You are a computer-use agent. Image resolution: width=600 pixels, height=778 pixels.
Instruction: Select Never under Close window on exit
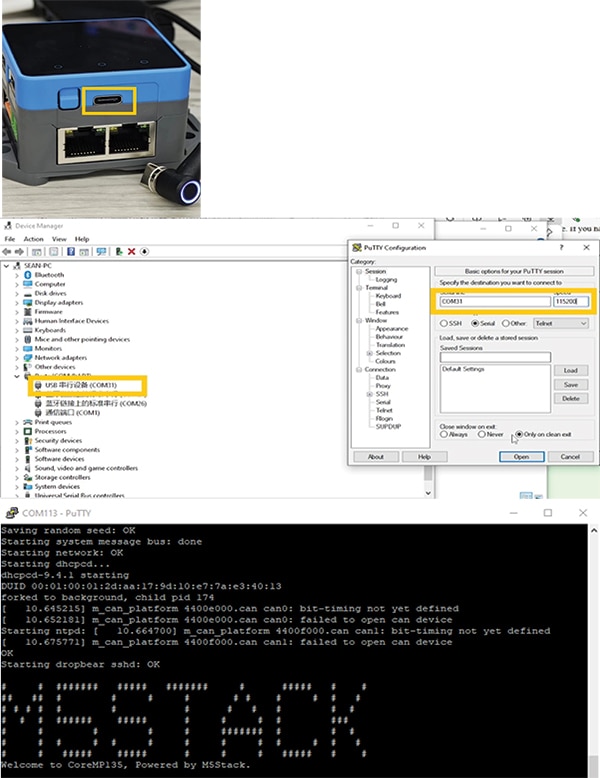click(480, 434)
